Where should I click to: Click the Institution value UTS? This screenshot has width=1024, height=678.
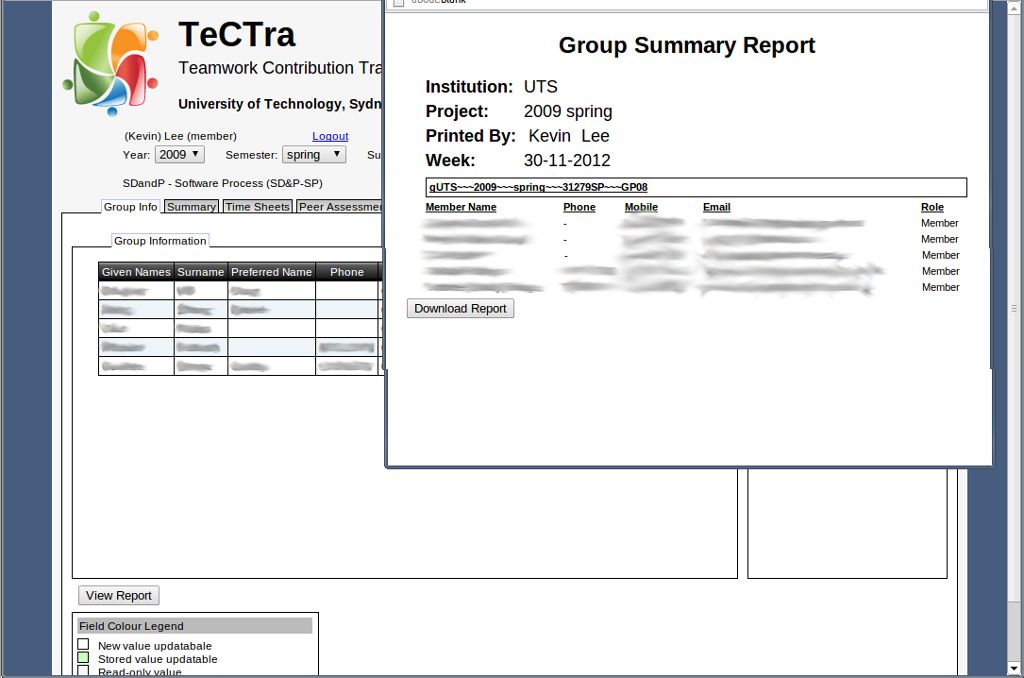(541, 87)
